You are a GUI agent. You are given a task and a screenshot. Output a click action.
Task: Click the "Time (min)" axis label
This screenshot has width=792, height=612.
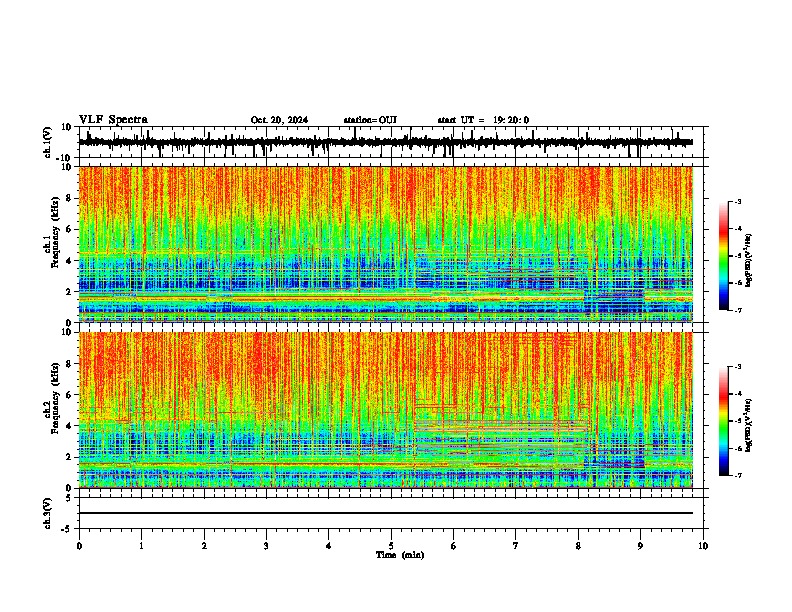coord(400,555)
